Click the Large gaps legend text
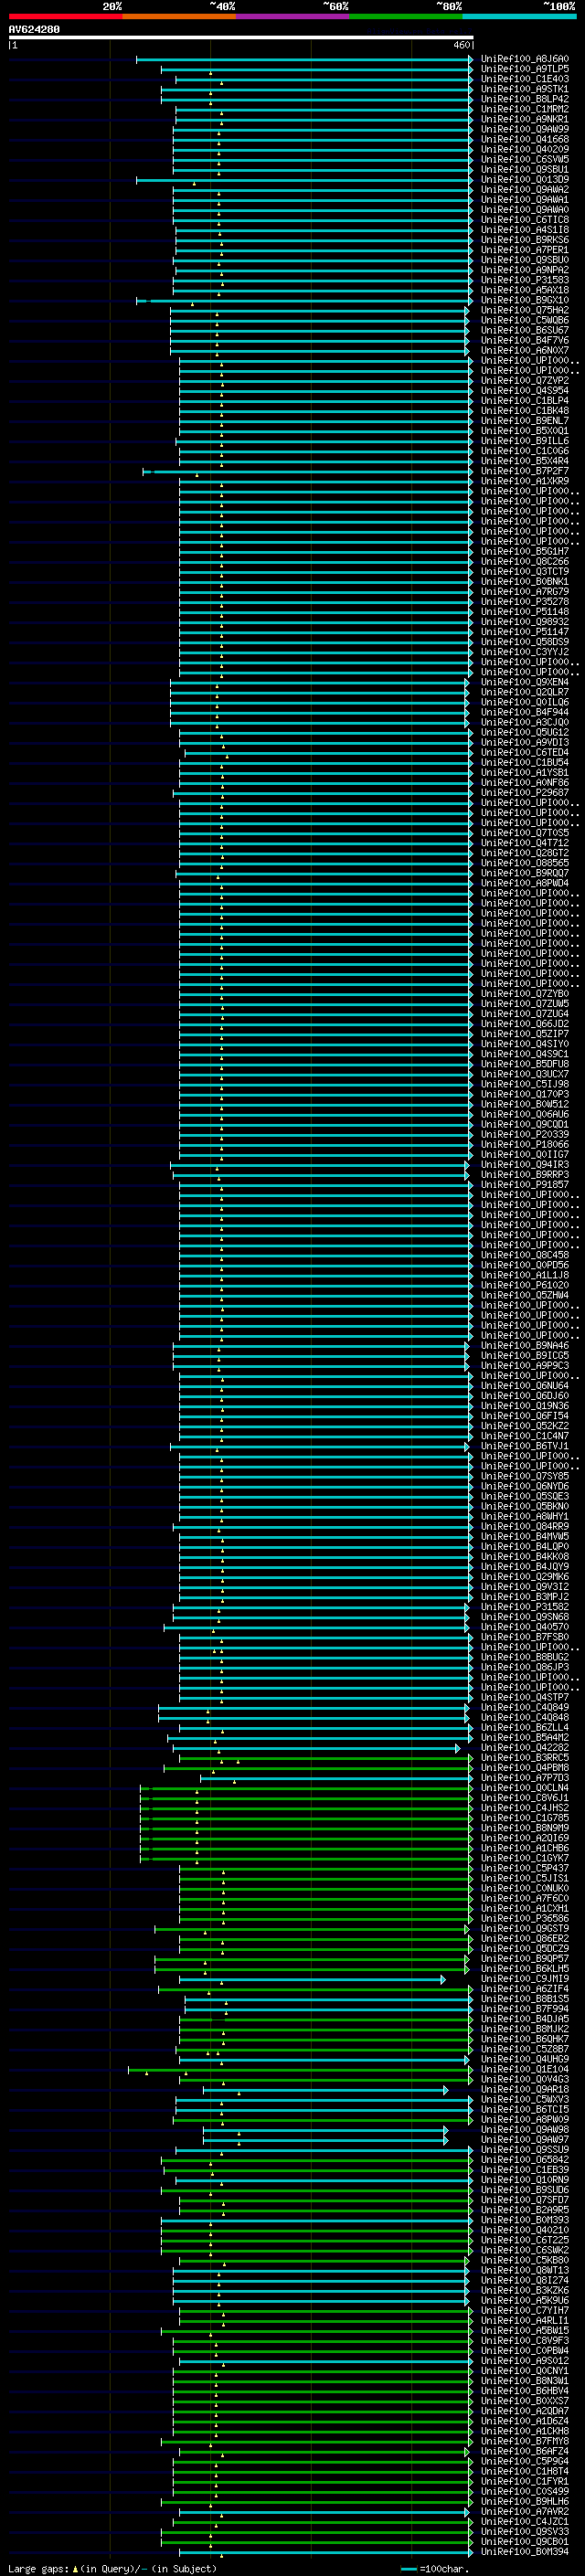The height and width of the screenshot is (2576, 585). pyautogui.click(x=112, y=2569)
